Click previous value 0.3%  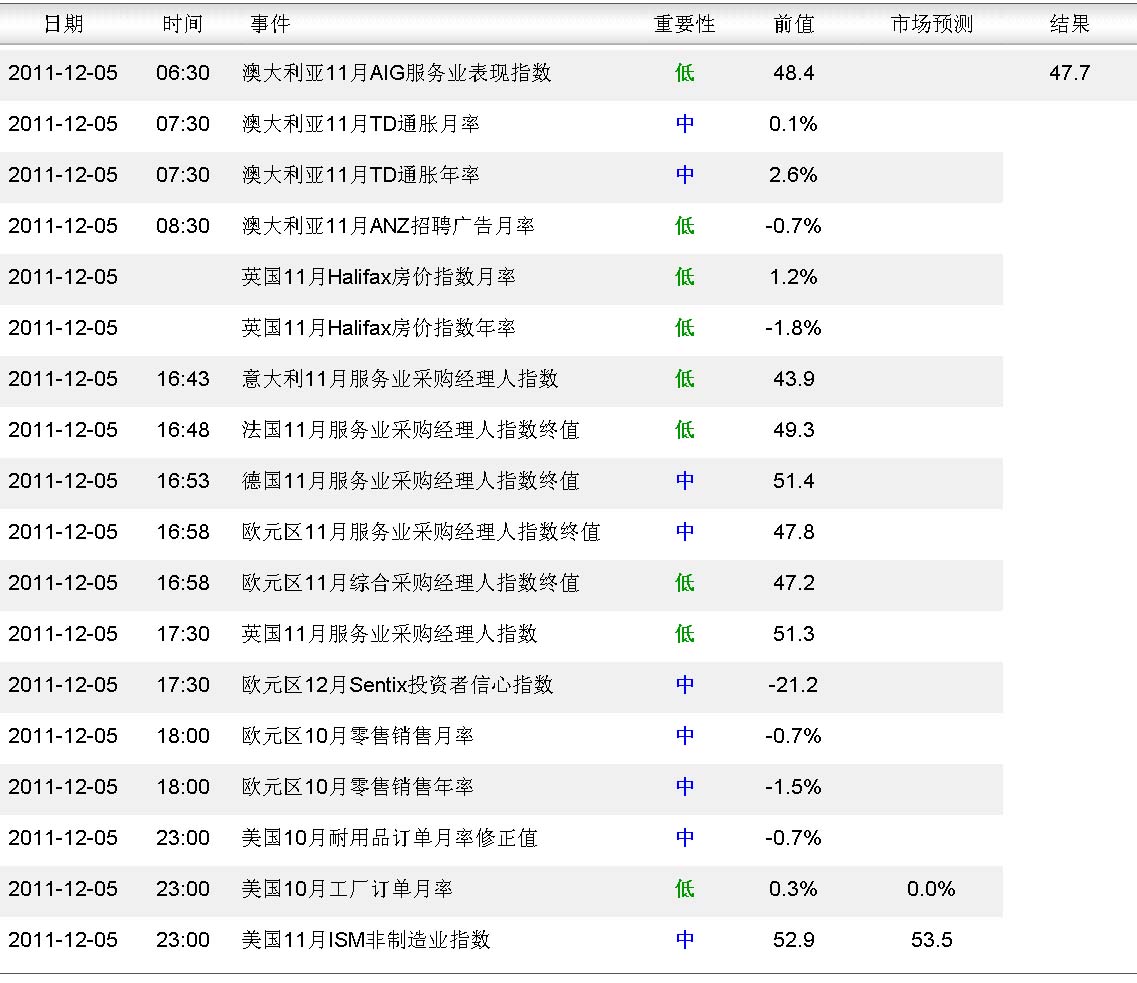click(793, 889)
